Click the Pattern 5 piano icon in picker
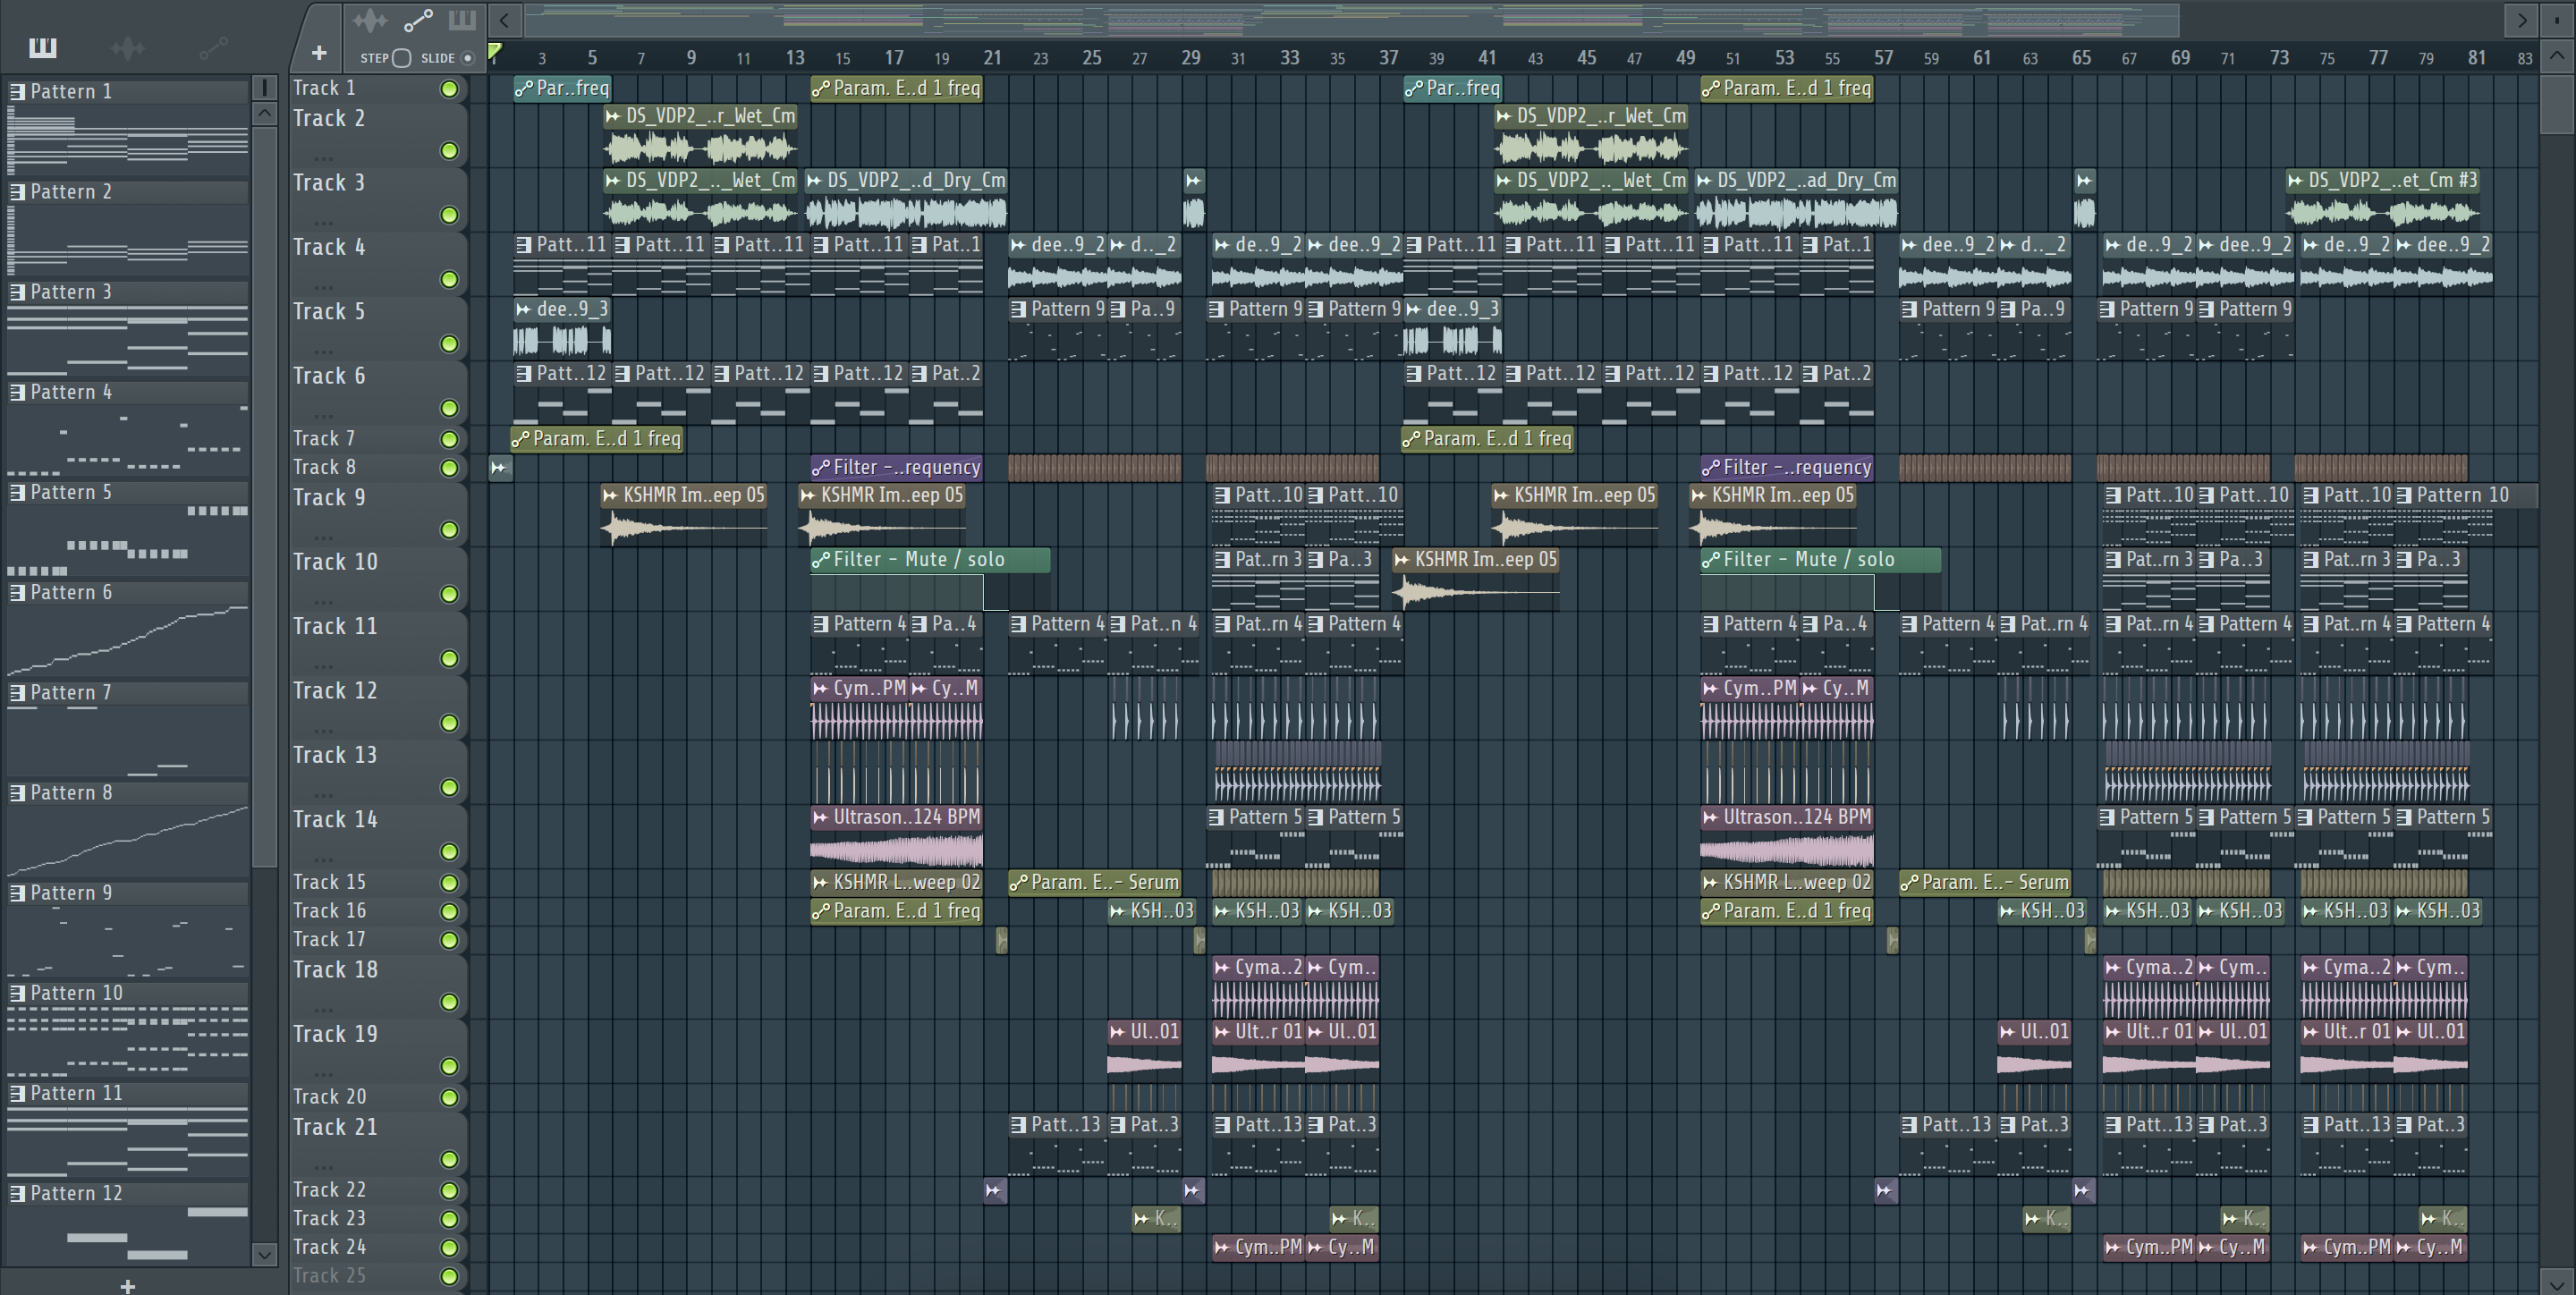Viewport: 2576px width, 1295px height. [17, 492]
